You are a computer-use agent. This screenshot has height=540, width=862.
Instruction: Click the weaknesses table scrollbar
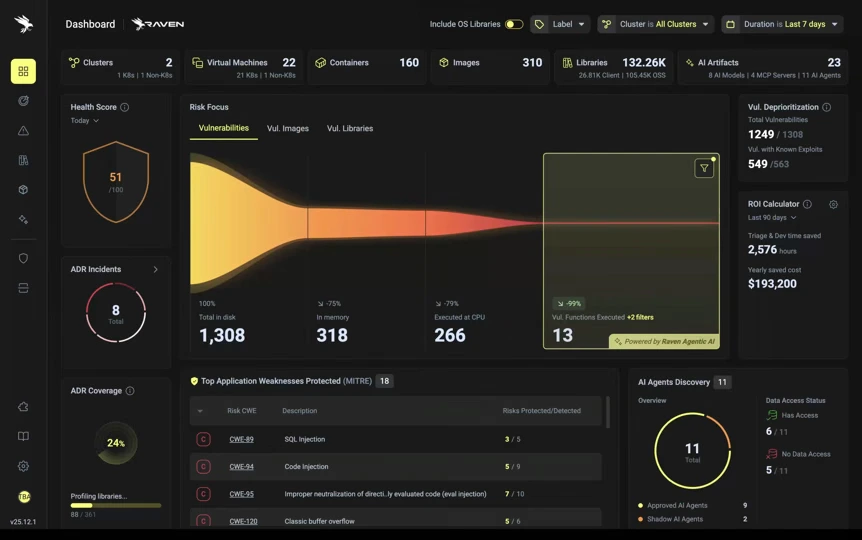(x=607, y=412)
